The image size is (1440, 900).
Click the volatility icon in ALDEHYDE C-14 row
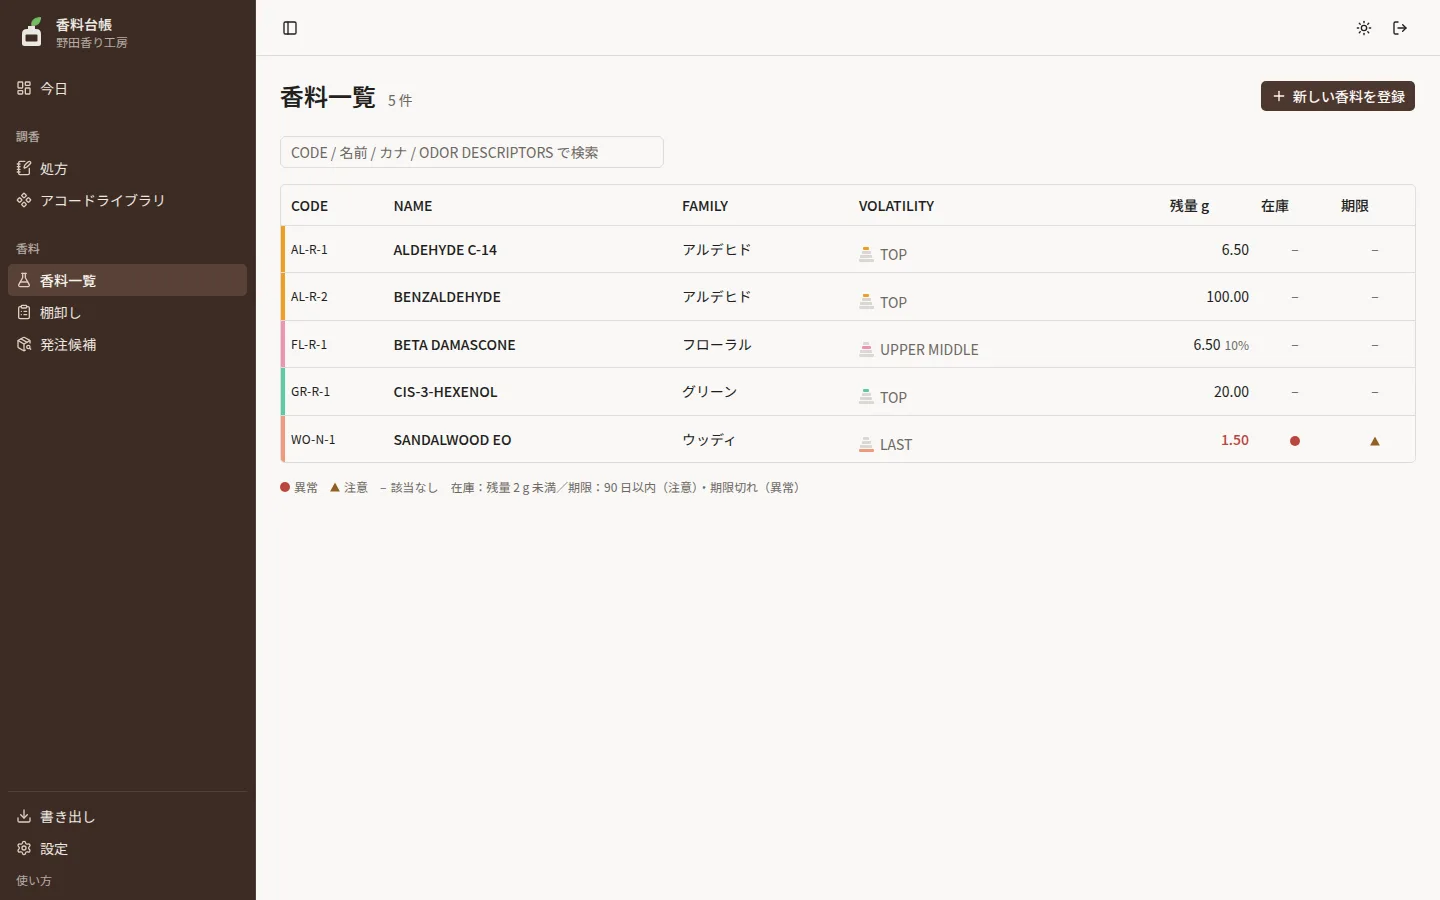[866, 254]
